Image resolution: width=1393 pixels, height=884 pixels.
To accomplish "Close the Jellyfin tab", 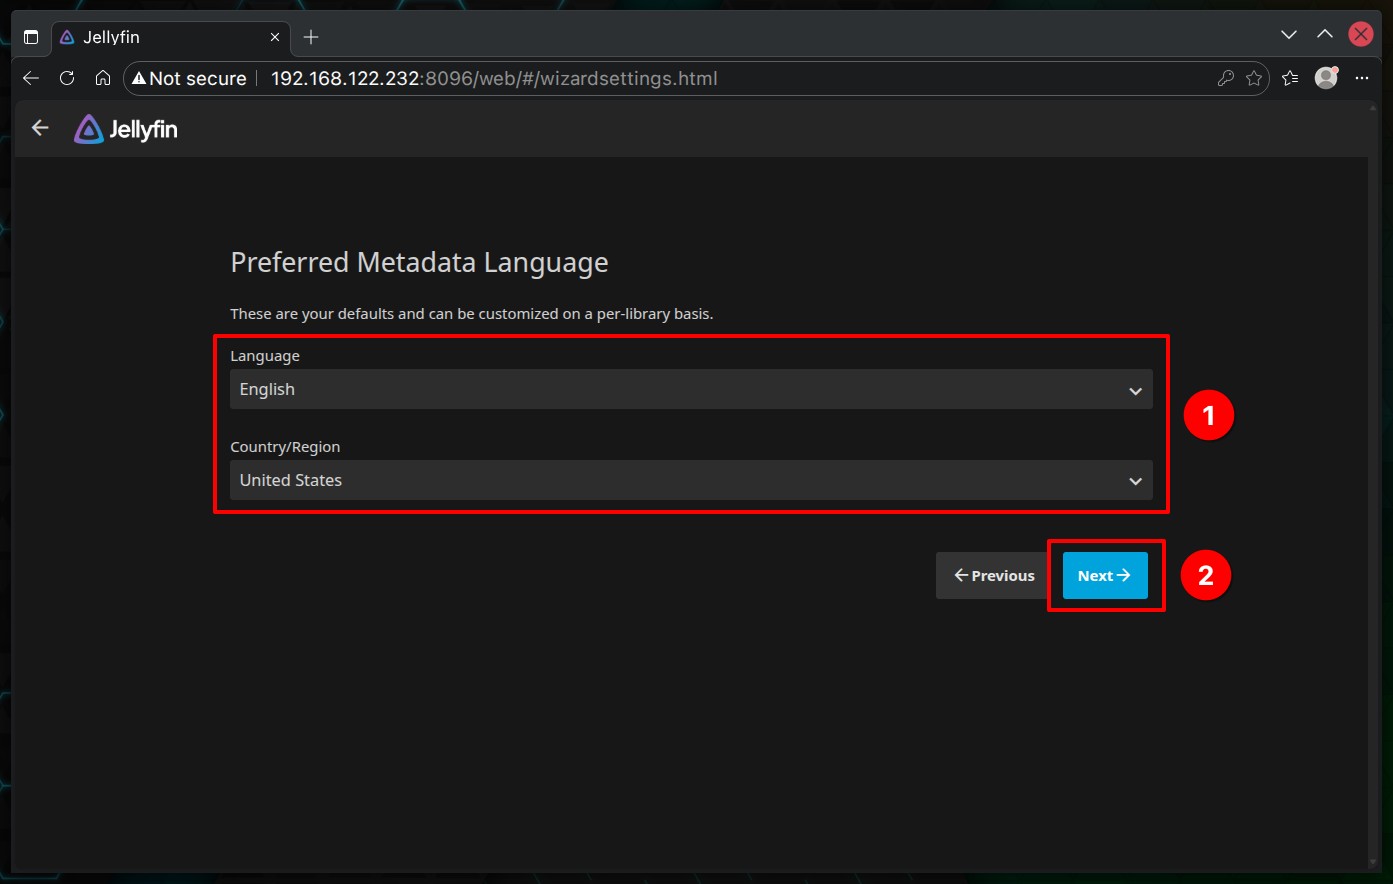I will pyautogui.click(x=275, y=37).
